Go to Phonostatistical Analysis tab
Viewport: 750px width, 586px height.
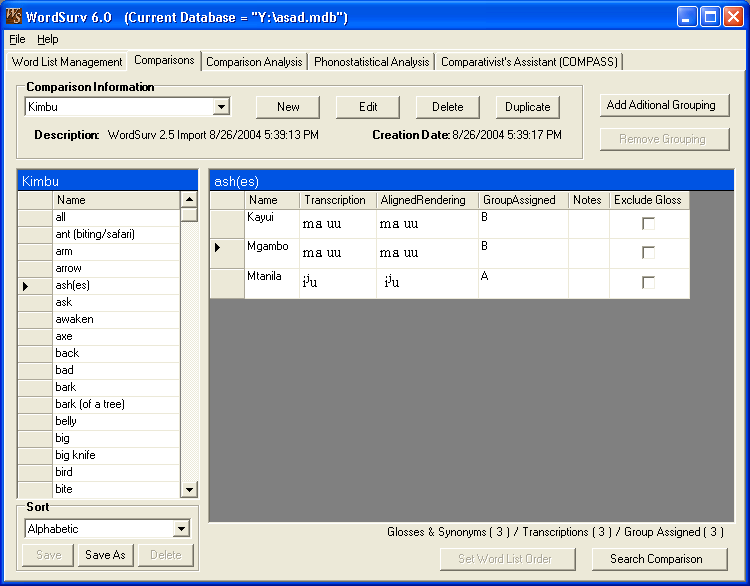(x=372, y=62)
